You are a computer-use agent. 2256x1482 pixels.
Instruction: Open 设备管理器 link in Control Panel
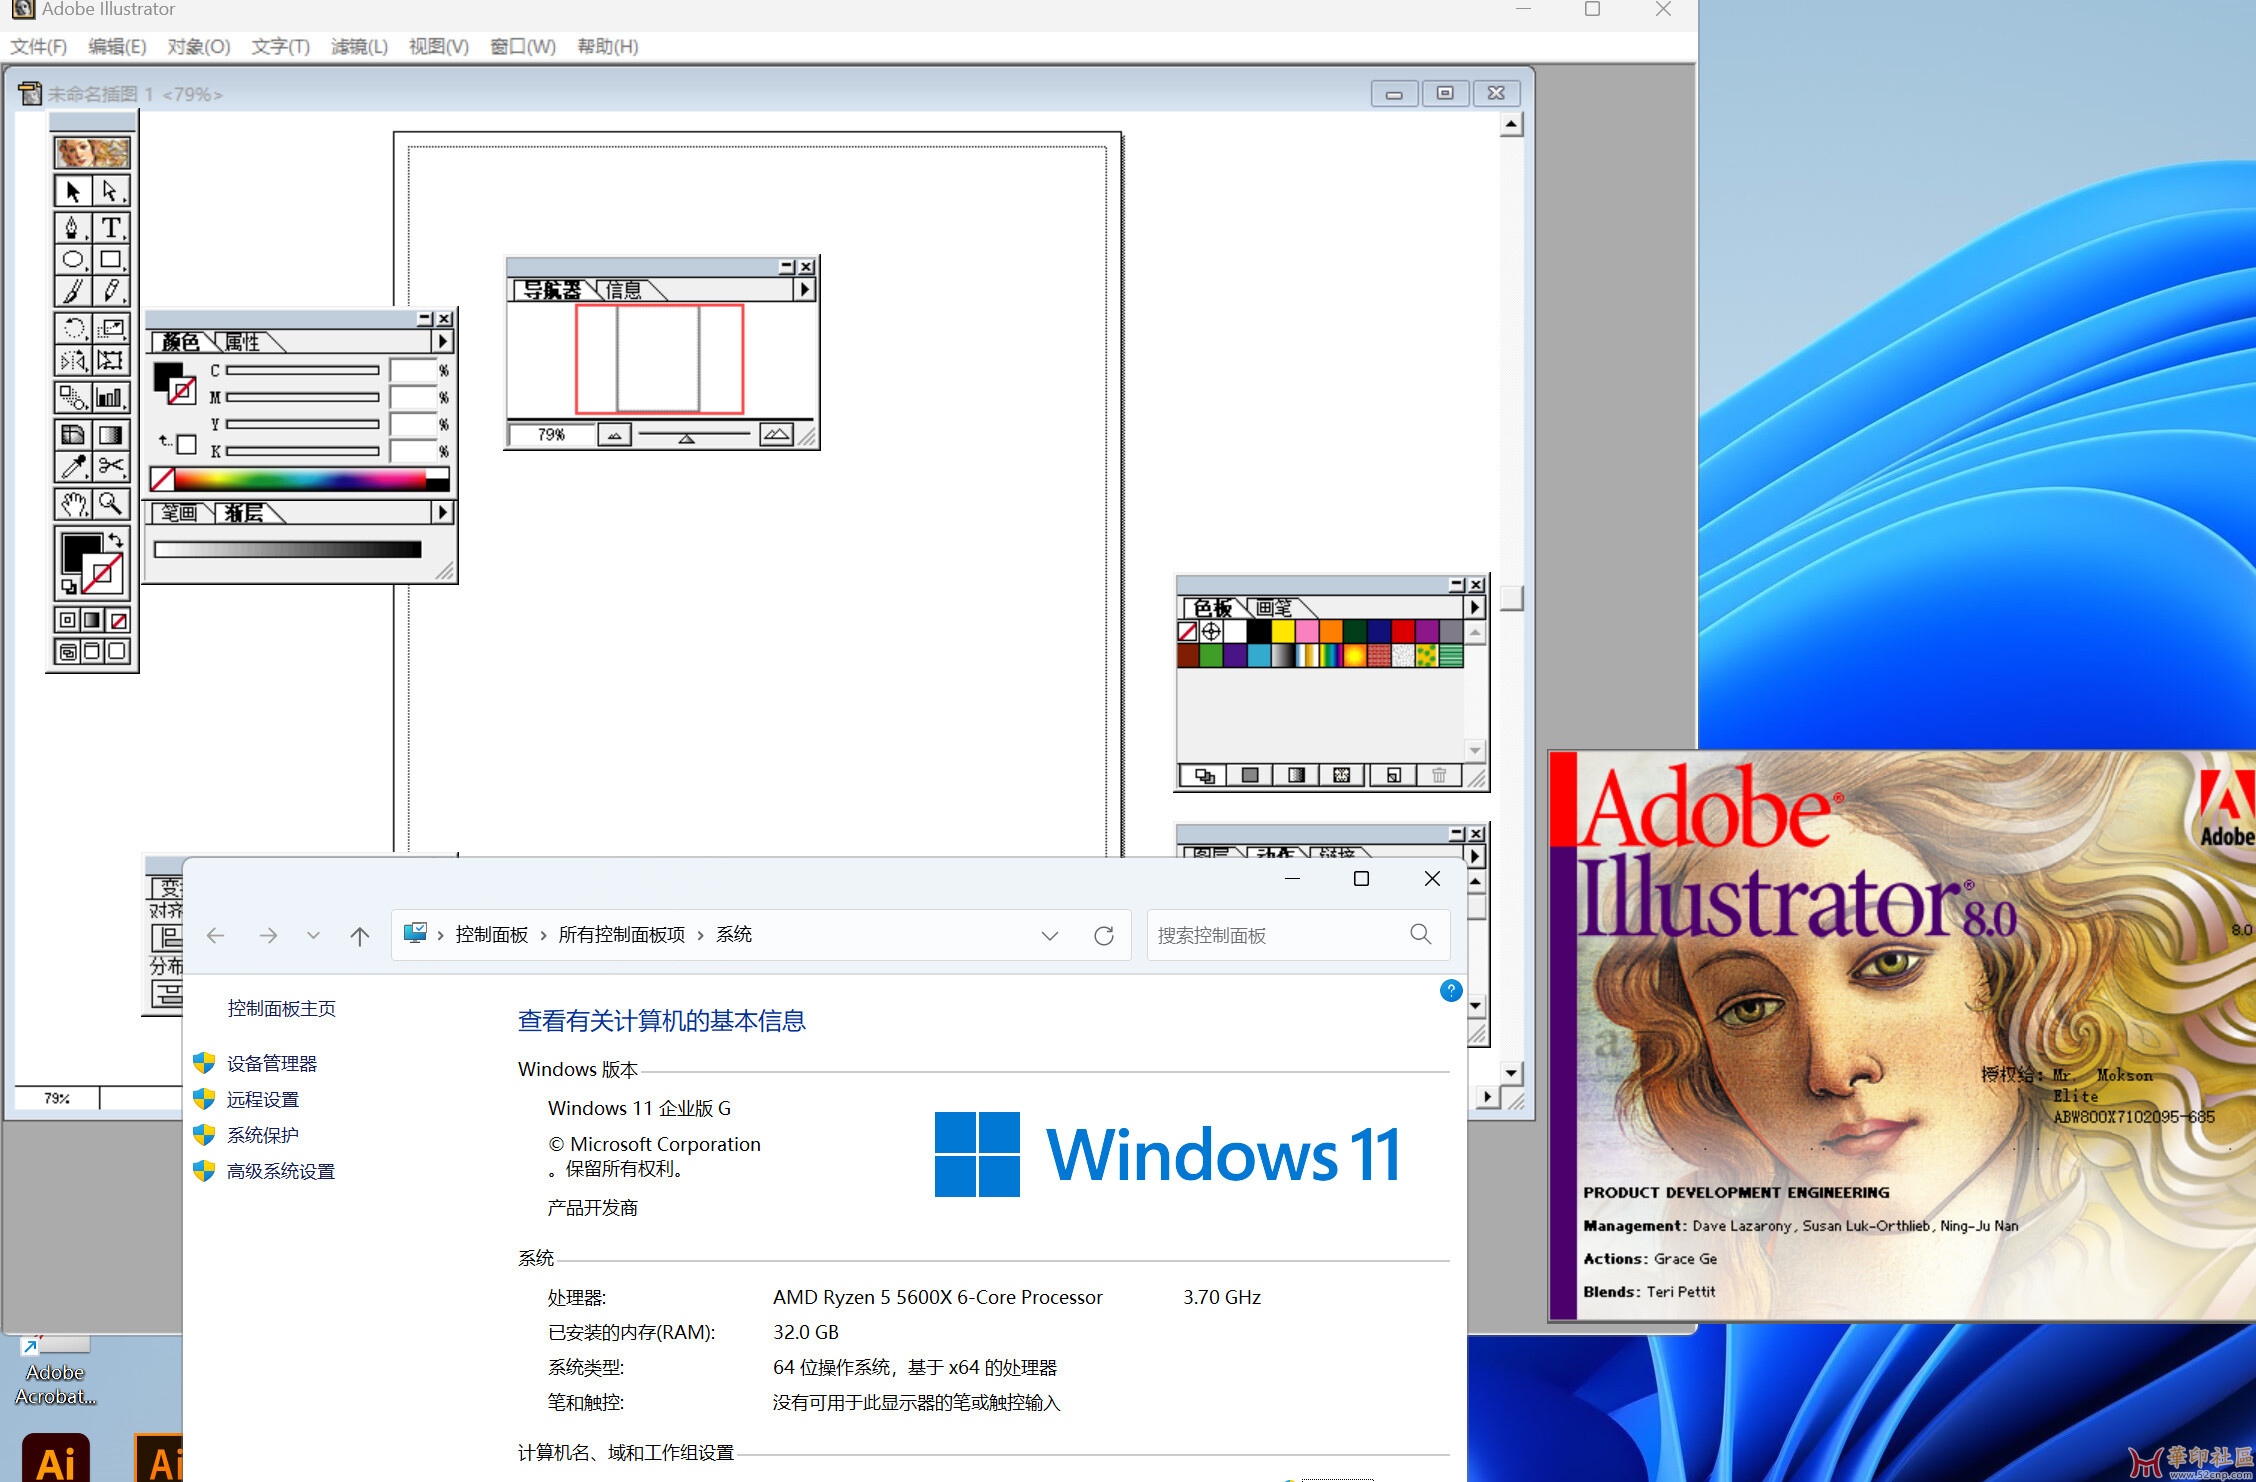pos(271,1063)
